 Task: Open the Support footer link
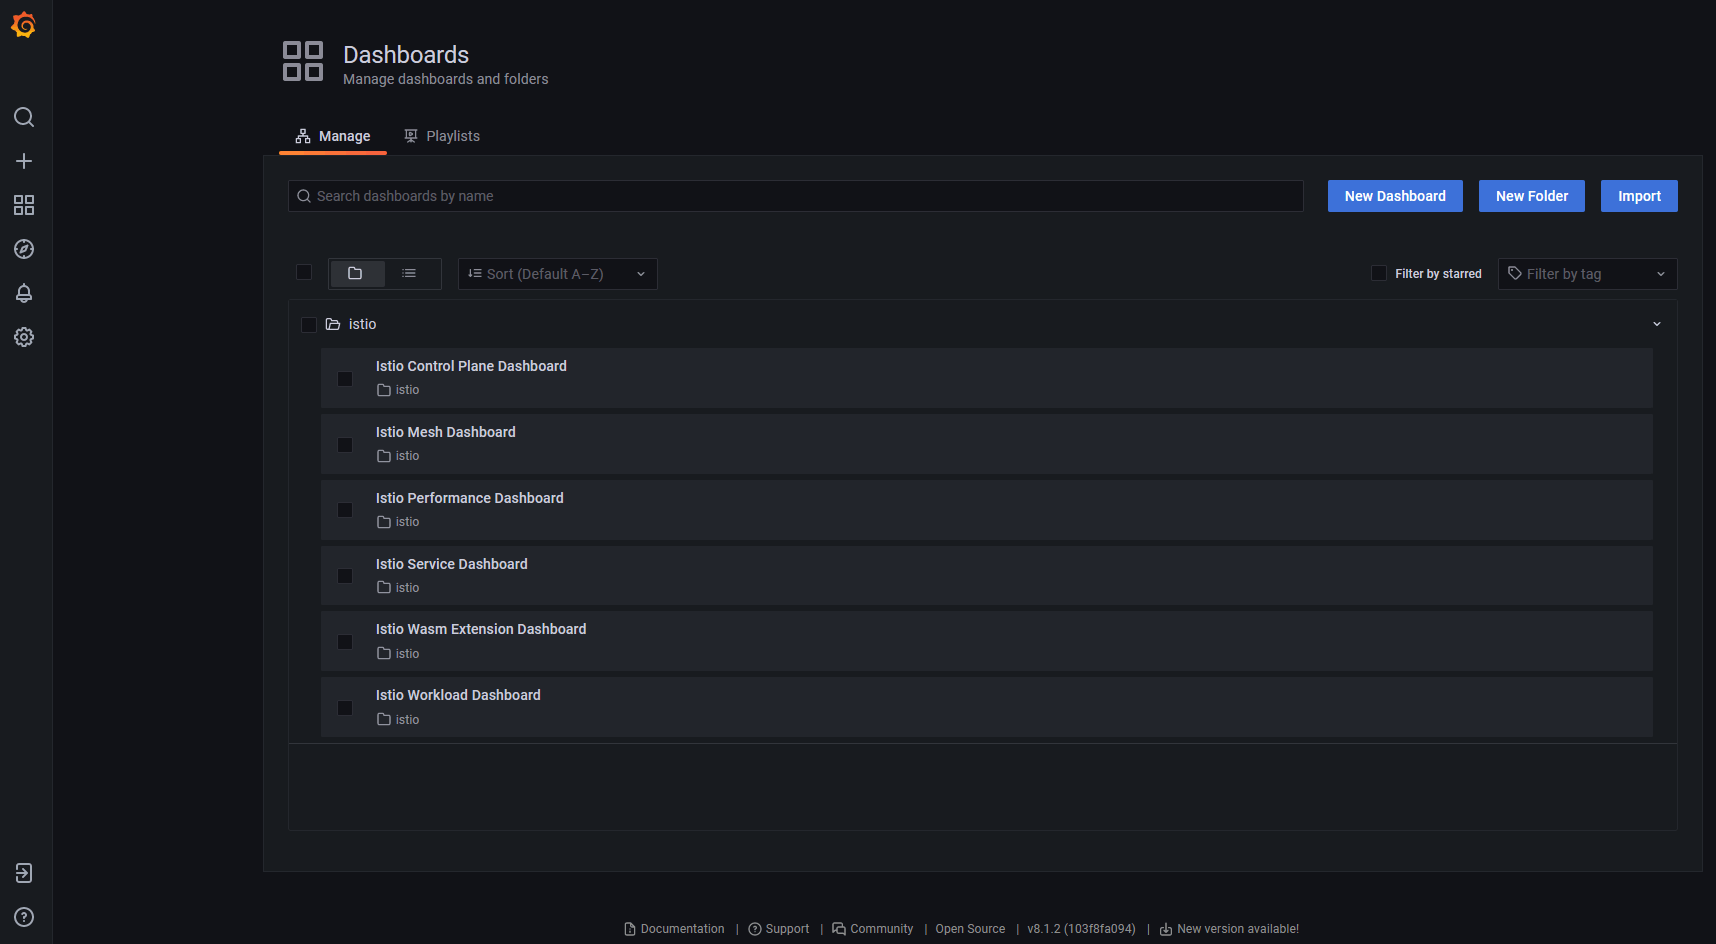tap(779, 929)
